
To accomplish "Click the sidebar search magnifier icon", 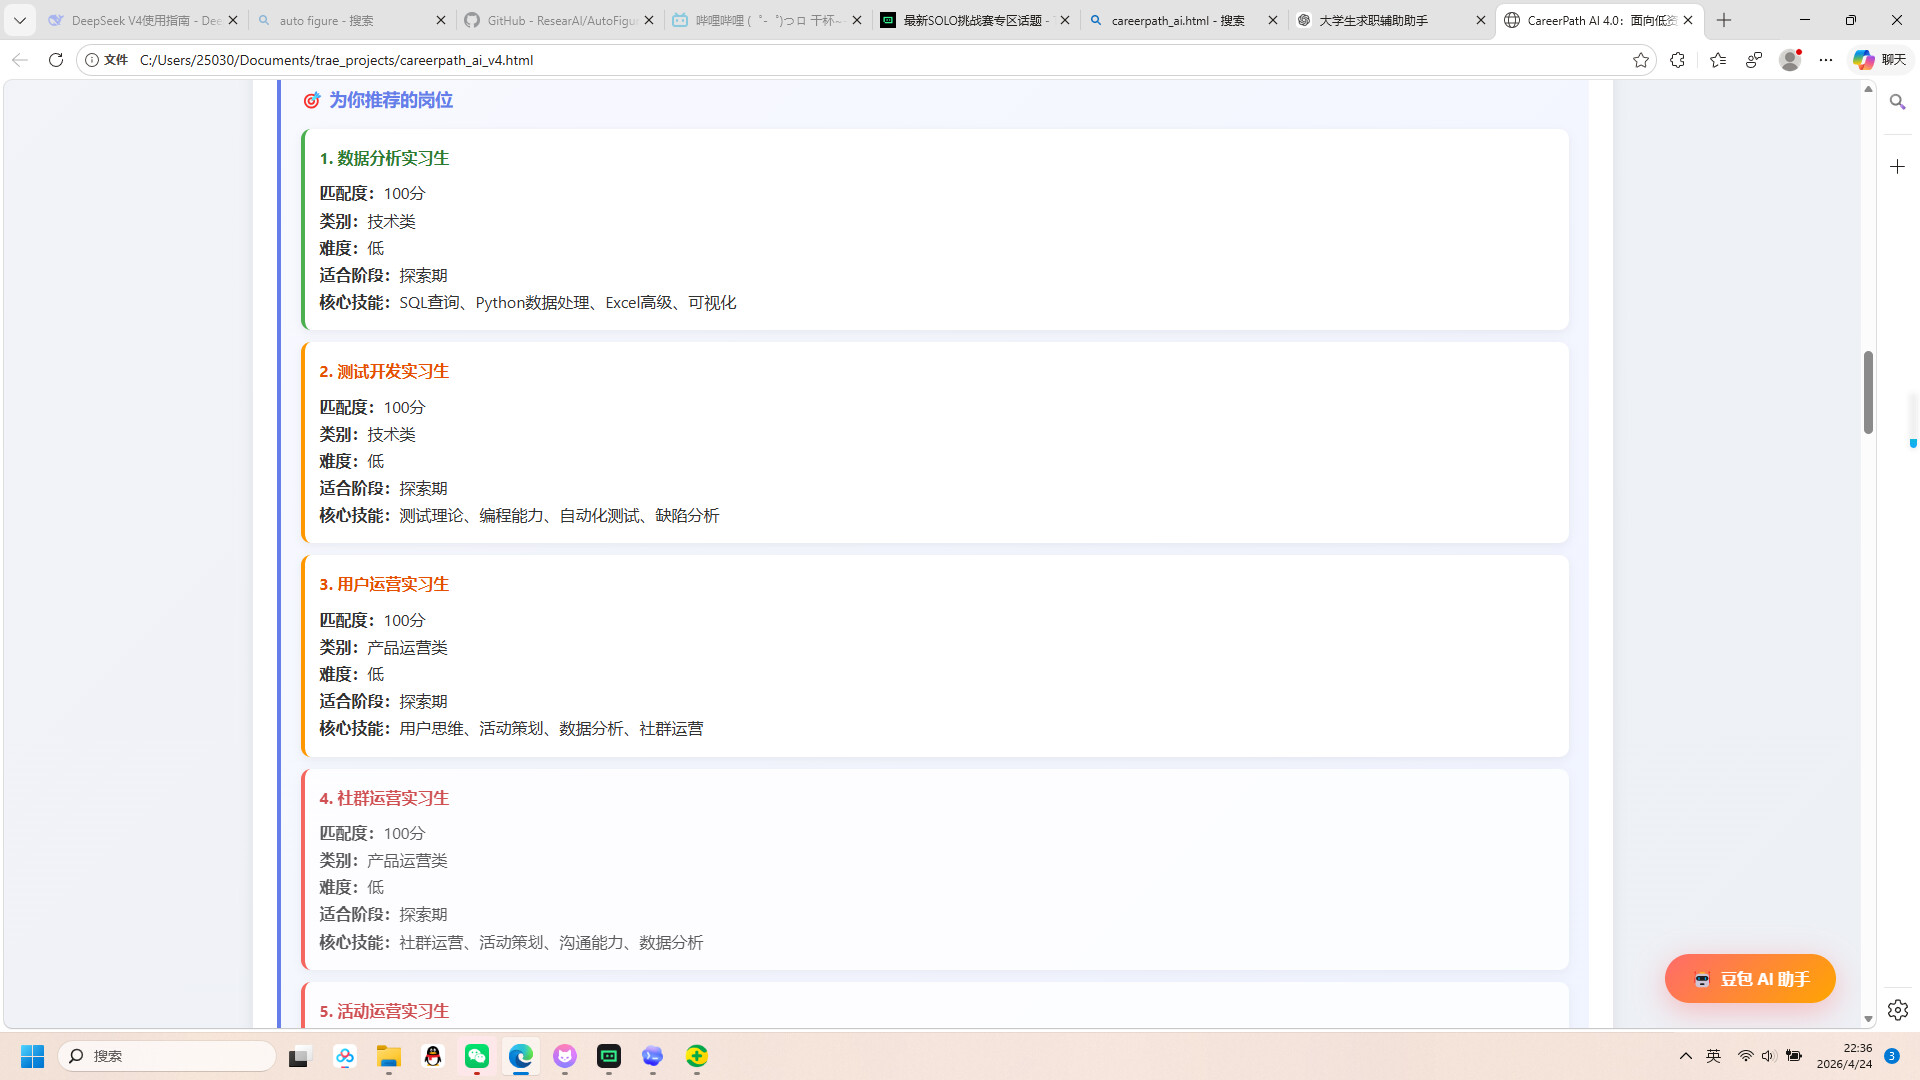I will (1897, 102).
